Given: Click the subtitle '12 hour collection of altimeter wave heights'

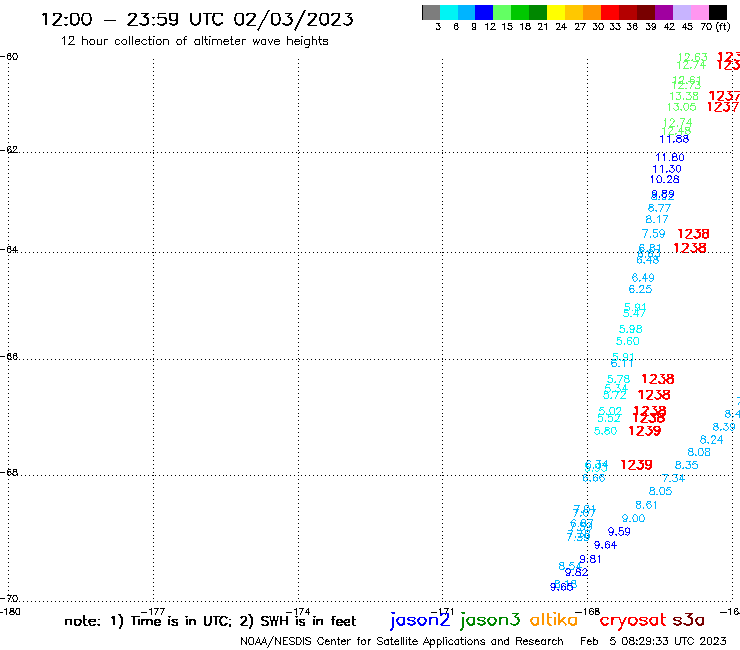Looking at the screenshot, I should pyautogui.click(x=194, y=41).
